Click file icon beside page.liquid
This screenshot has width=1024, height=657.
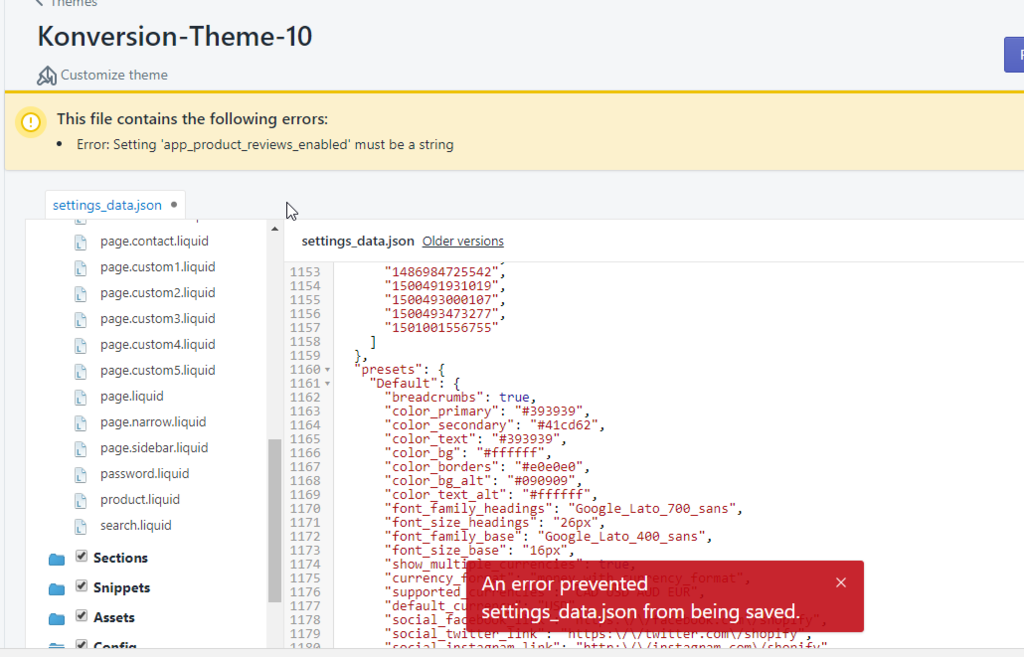click(80, 398)
